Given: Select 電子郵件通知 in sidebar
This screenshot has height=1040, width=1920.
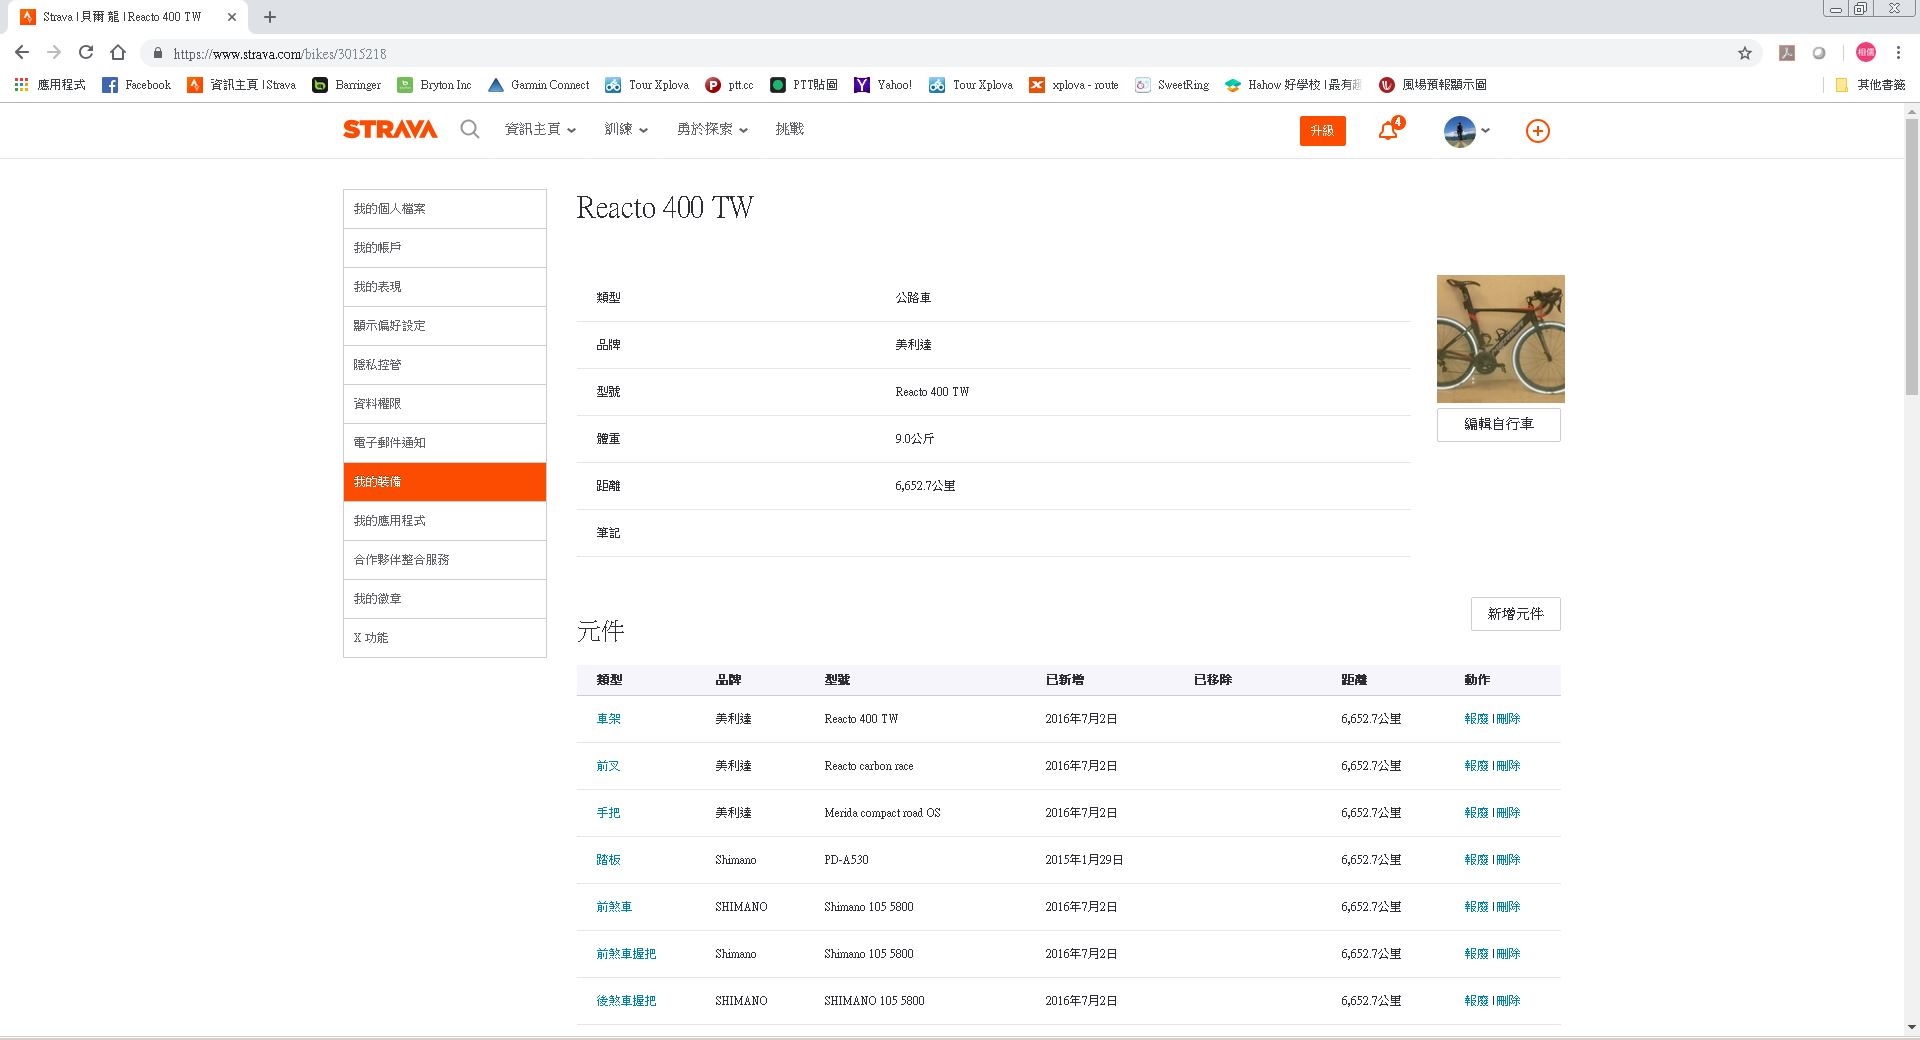Looking at the screenshot, I should [x=445, y=443].
